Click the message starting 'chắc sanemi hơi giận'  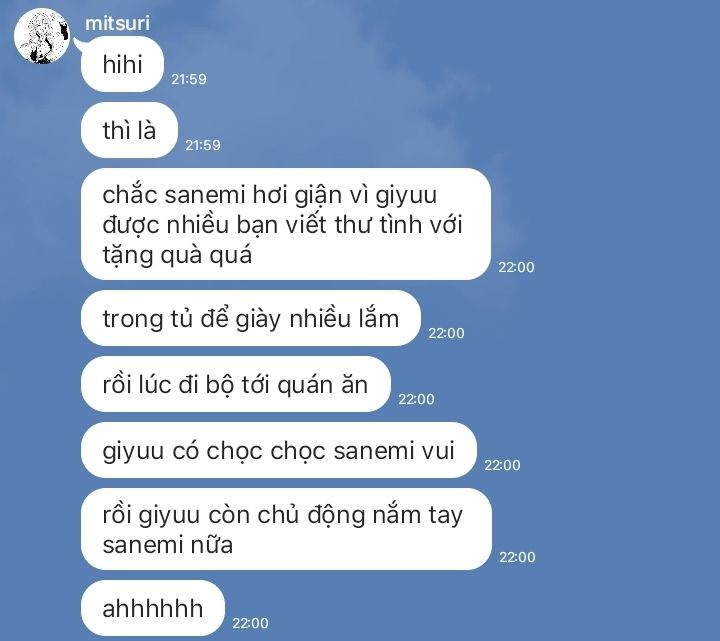[x=286, y=224]
